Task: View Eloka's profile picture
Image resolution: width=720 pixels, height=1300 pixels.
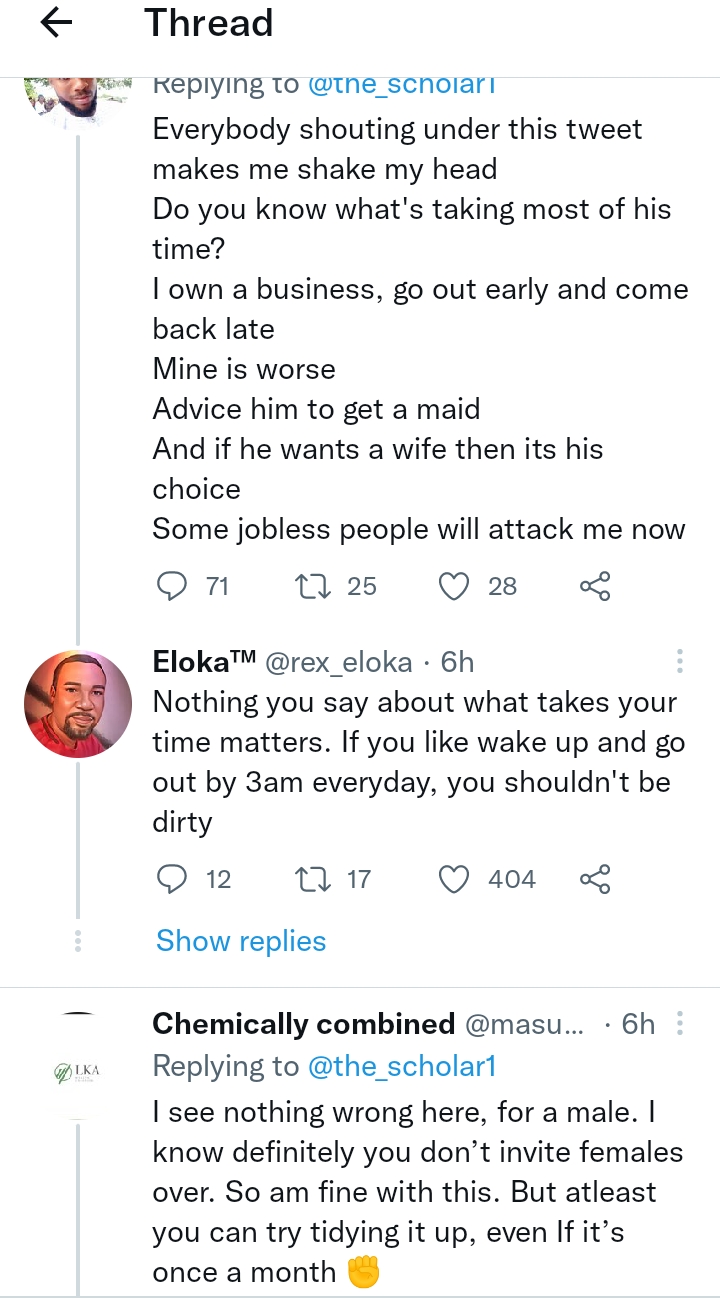Action: point(78,704)
